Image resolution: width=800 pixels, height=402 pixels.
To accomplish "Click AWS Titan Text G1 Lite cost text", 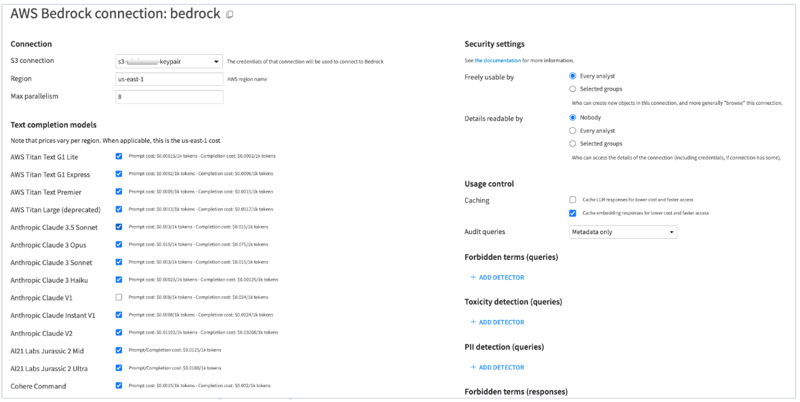I will 202,156.
